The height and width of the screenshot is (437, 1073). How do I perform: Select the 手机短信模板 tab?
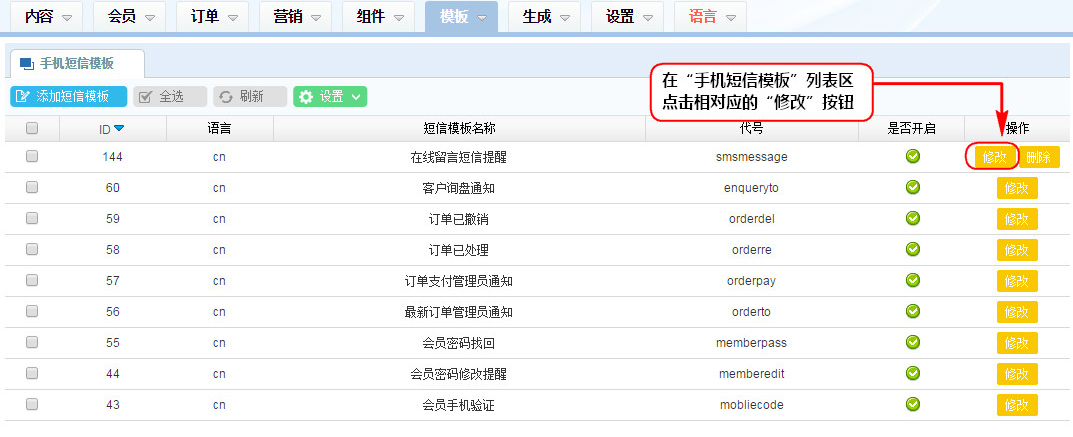coord(75,63)
